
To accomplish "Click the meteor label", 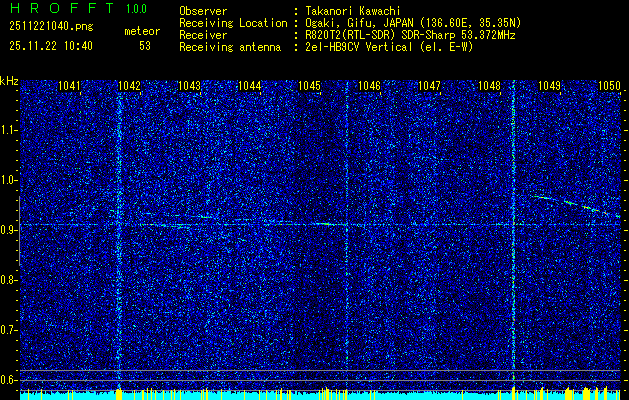I will pyautogui.click(x=142, y=31).
